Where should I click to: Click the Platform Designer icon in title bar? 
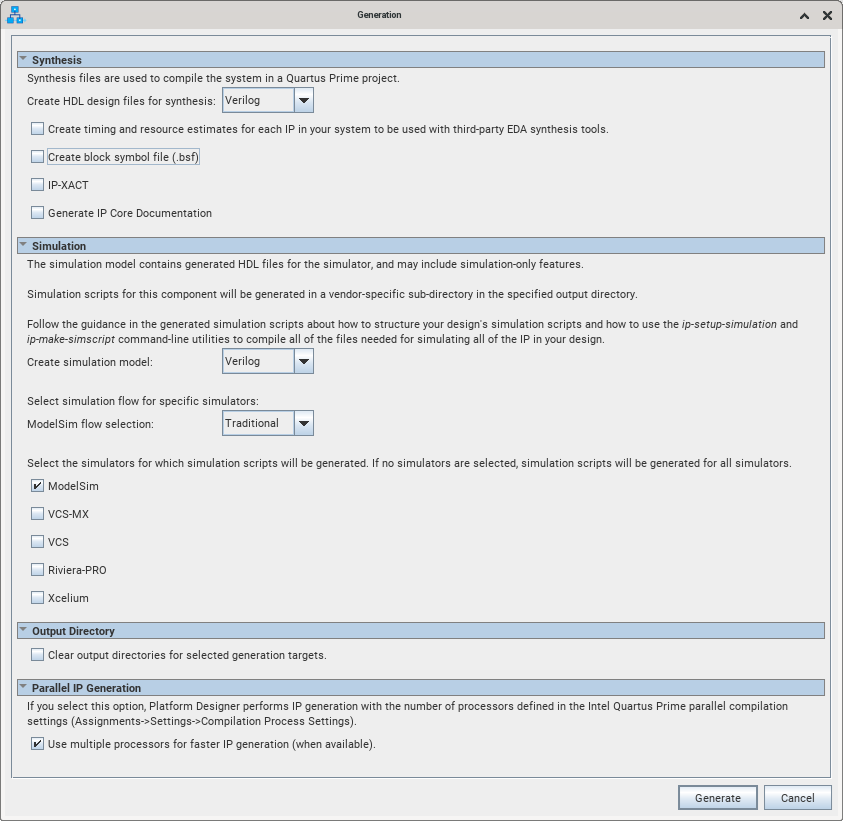15,15
